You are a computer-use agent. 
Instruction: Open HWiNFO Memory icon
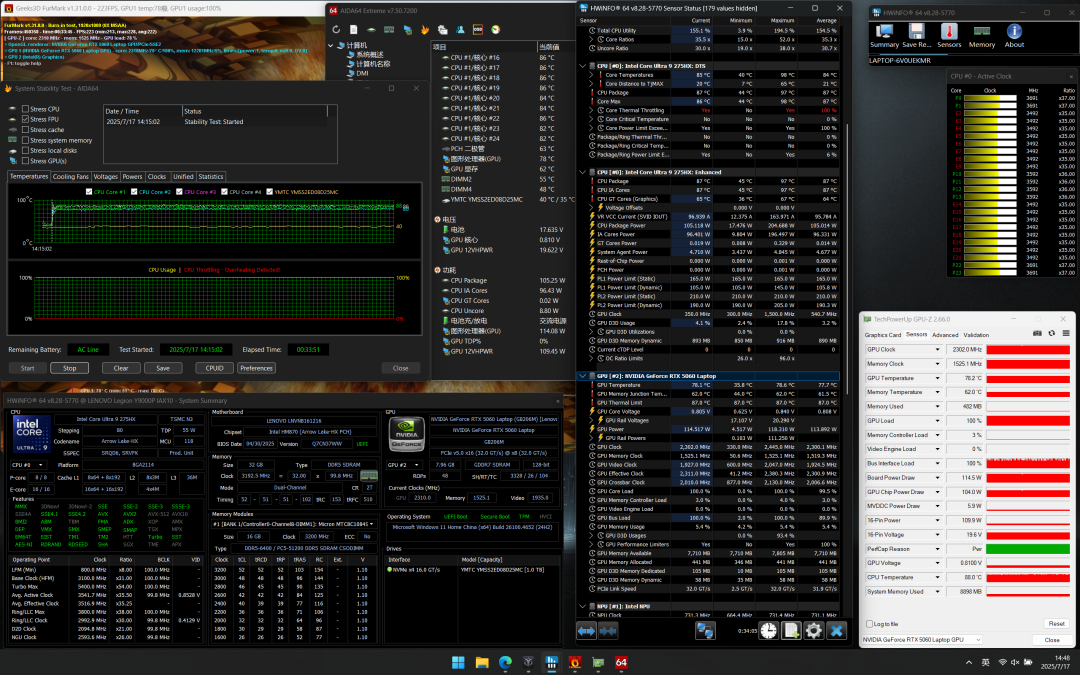982,36
